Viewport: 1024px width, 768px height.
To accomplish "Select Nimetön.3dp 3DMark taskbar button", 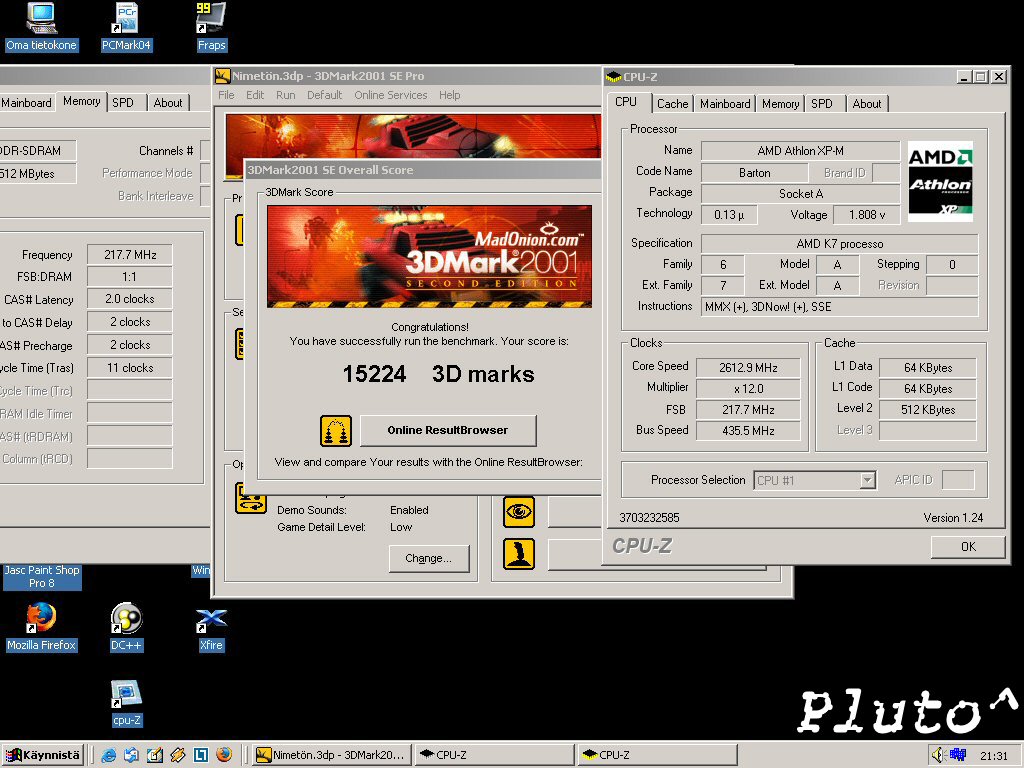I will (x=331, y=755).
